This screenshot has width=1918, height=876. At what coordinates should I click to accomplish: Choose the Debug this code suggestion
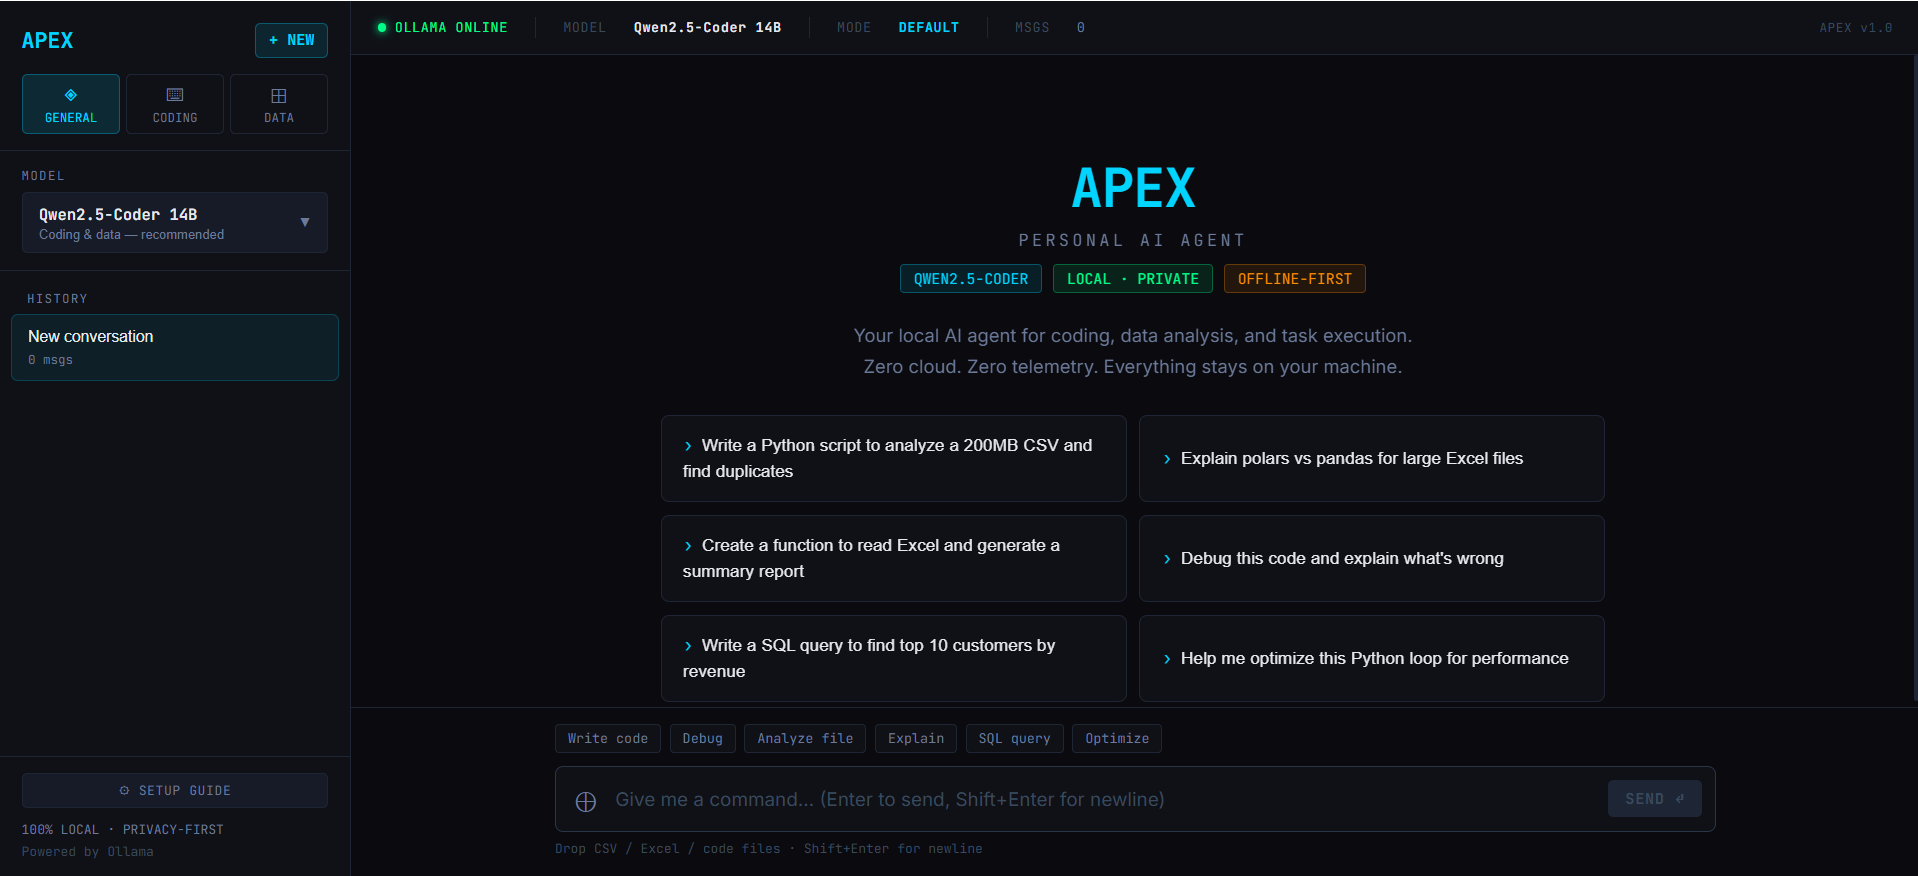(1372, 558)
